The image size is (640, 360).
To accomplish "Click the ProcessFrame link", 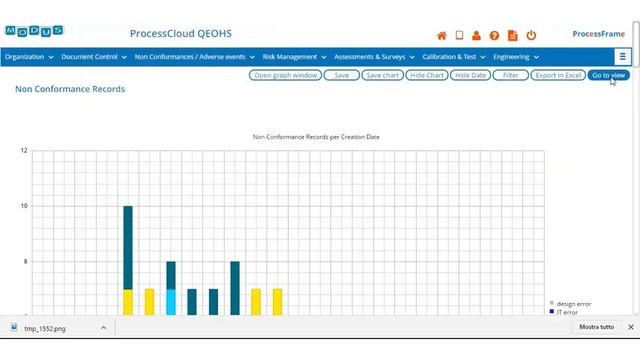I will pos(598,34).
